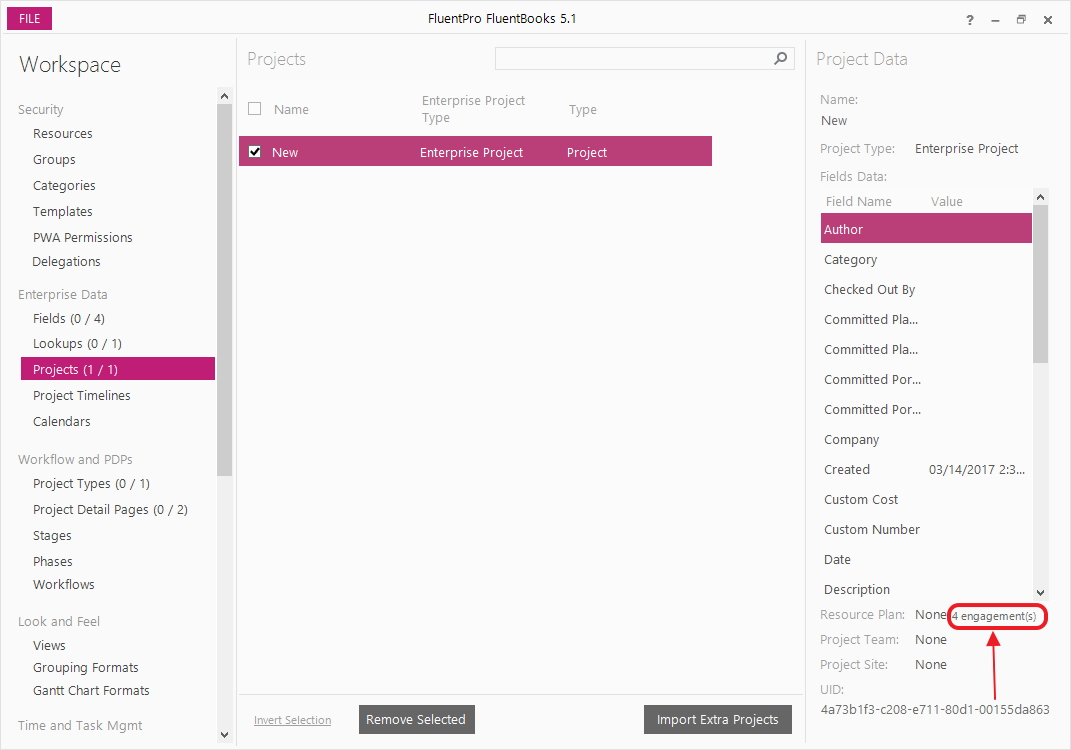The width and height of the screenshot is (1071, 750).
Task: Tick the select-all checkbox beside Name header
Action: [255, 109]
